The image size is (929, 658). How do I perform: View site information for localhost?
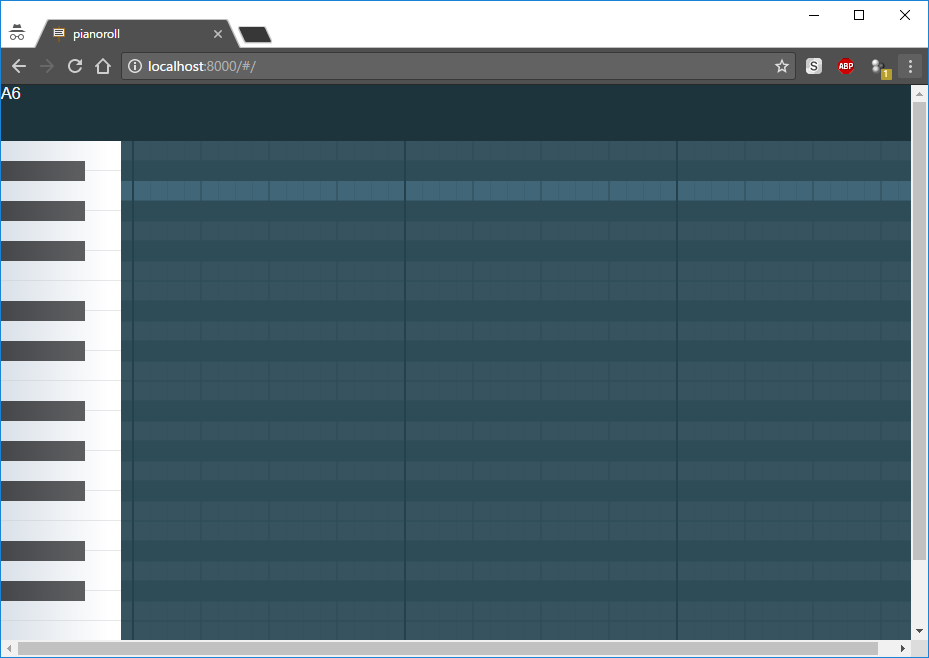(x=135, y=66)
